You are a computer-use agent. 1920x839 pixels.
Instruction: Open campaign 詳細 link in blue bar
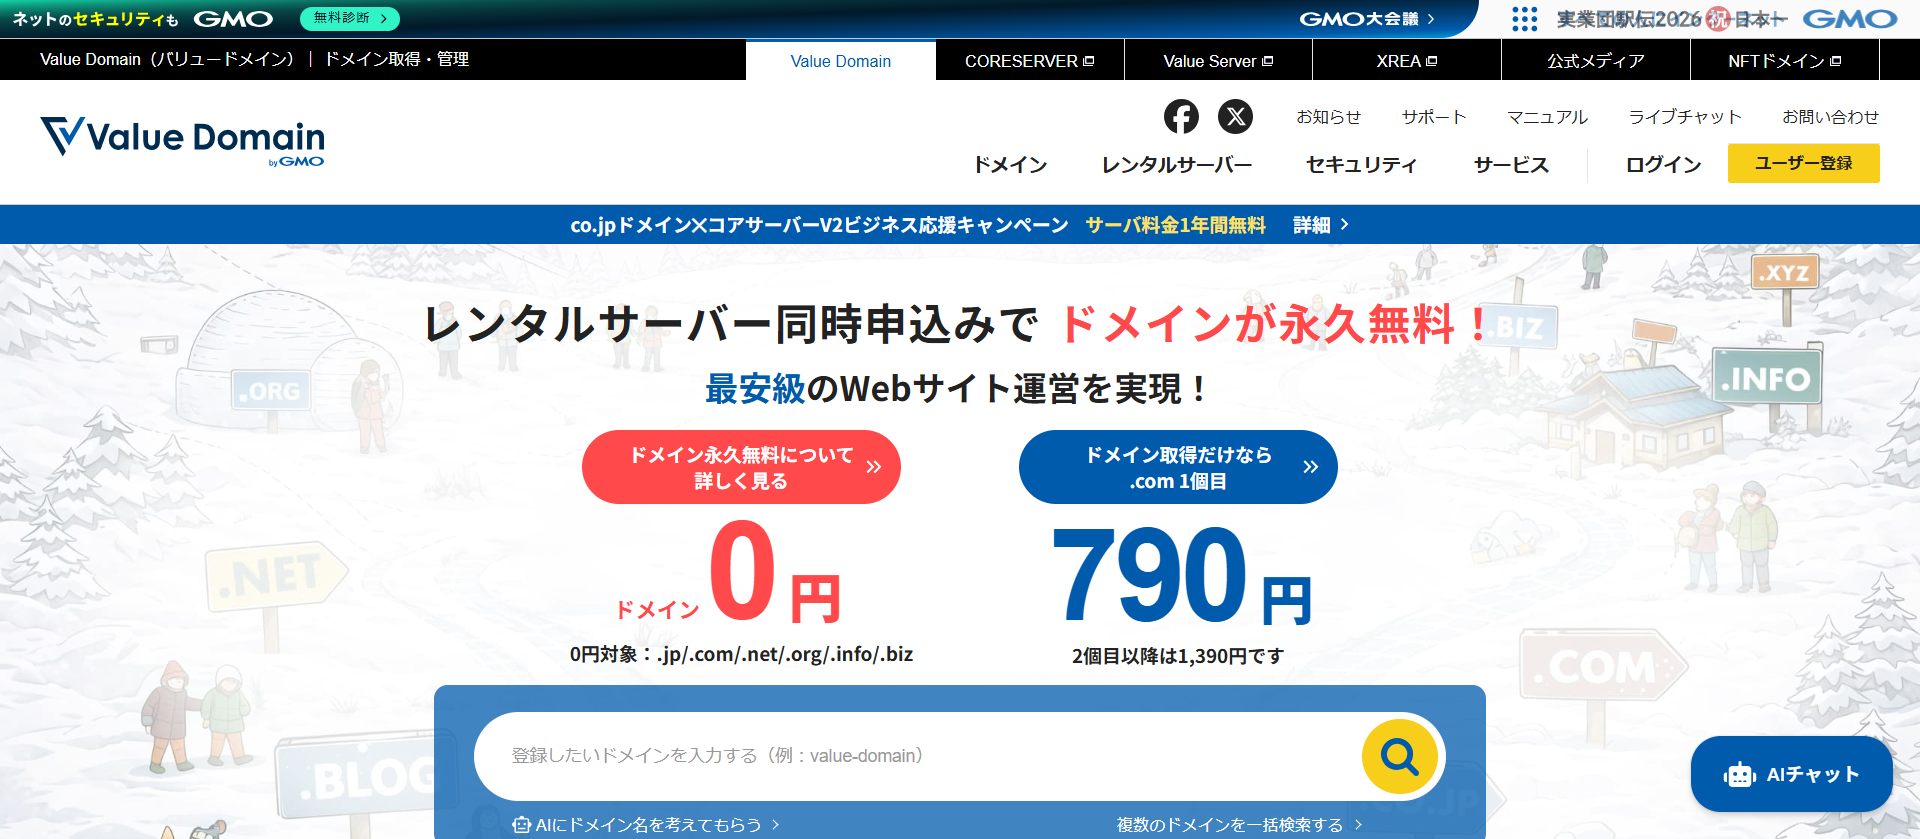click(1321, 225)
